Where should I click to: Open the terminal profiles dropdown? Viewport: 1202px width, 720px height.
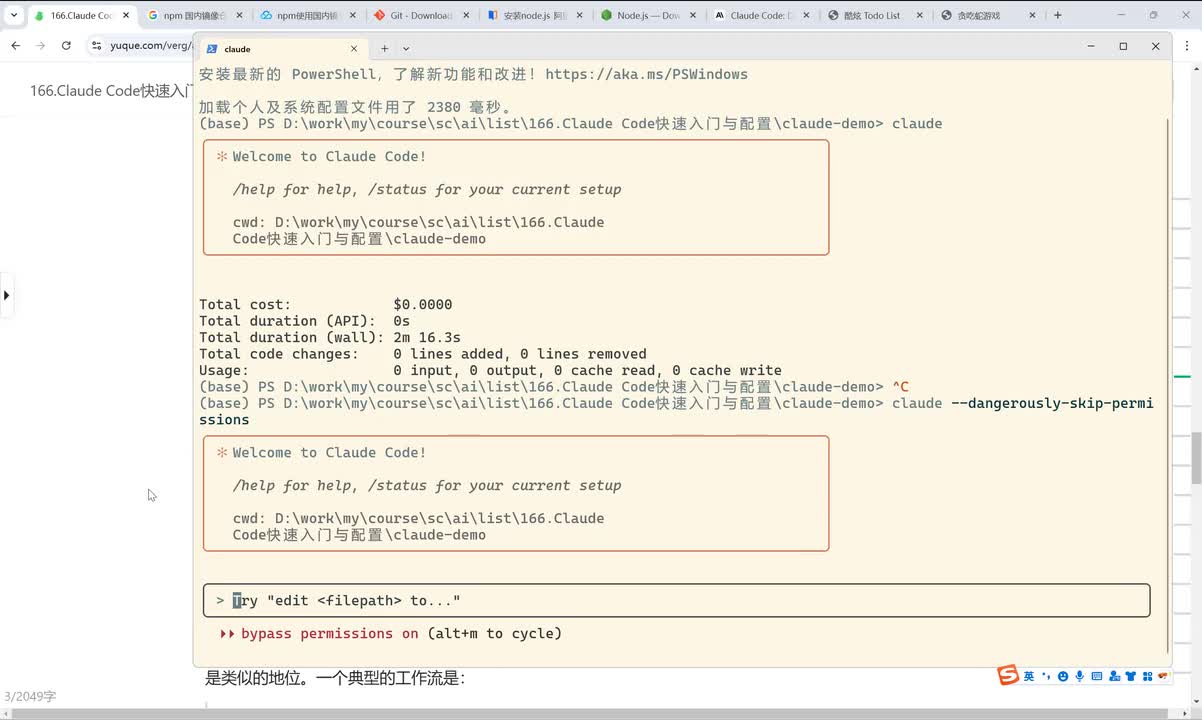point(406,49)
